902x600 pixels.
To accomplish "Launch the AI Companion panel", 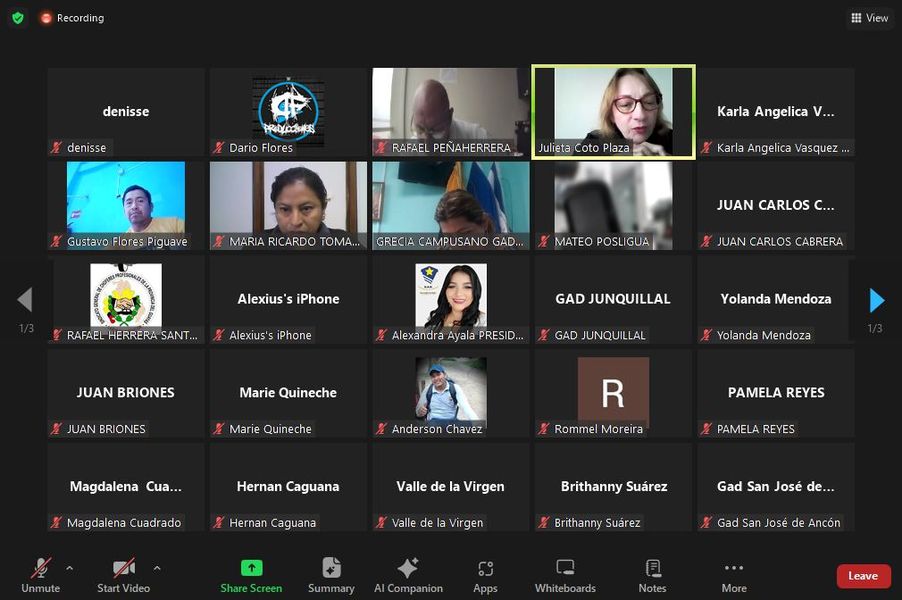I will tap(408, 576).
